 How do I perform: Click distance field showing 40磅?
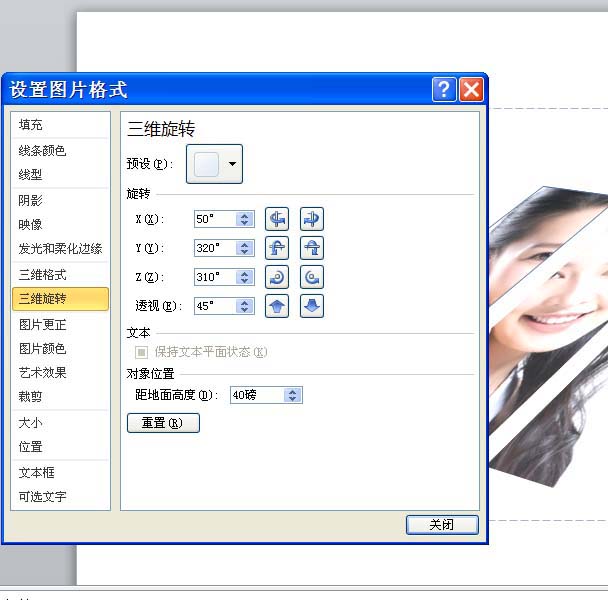coord(266,395)
